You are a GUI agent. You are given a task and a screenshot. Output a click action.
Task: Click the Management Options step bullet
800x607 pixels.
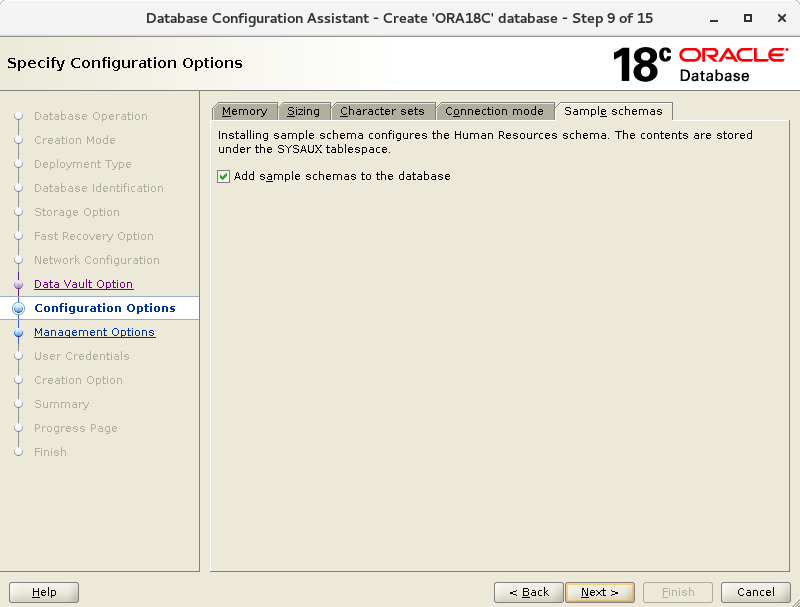pos(18,333)
